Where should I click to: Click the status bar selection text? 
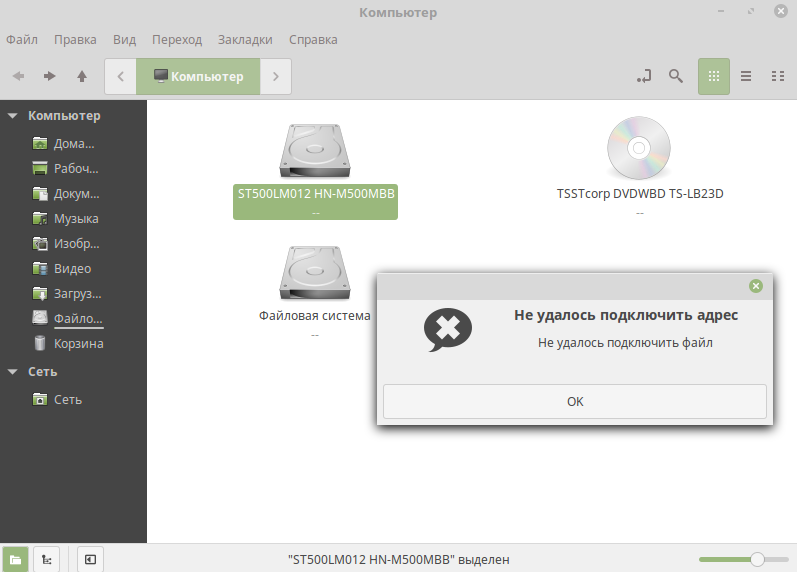tap(398, 560)
